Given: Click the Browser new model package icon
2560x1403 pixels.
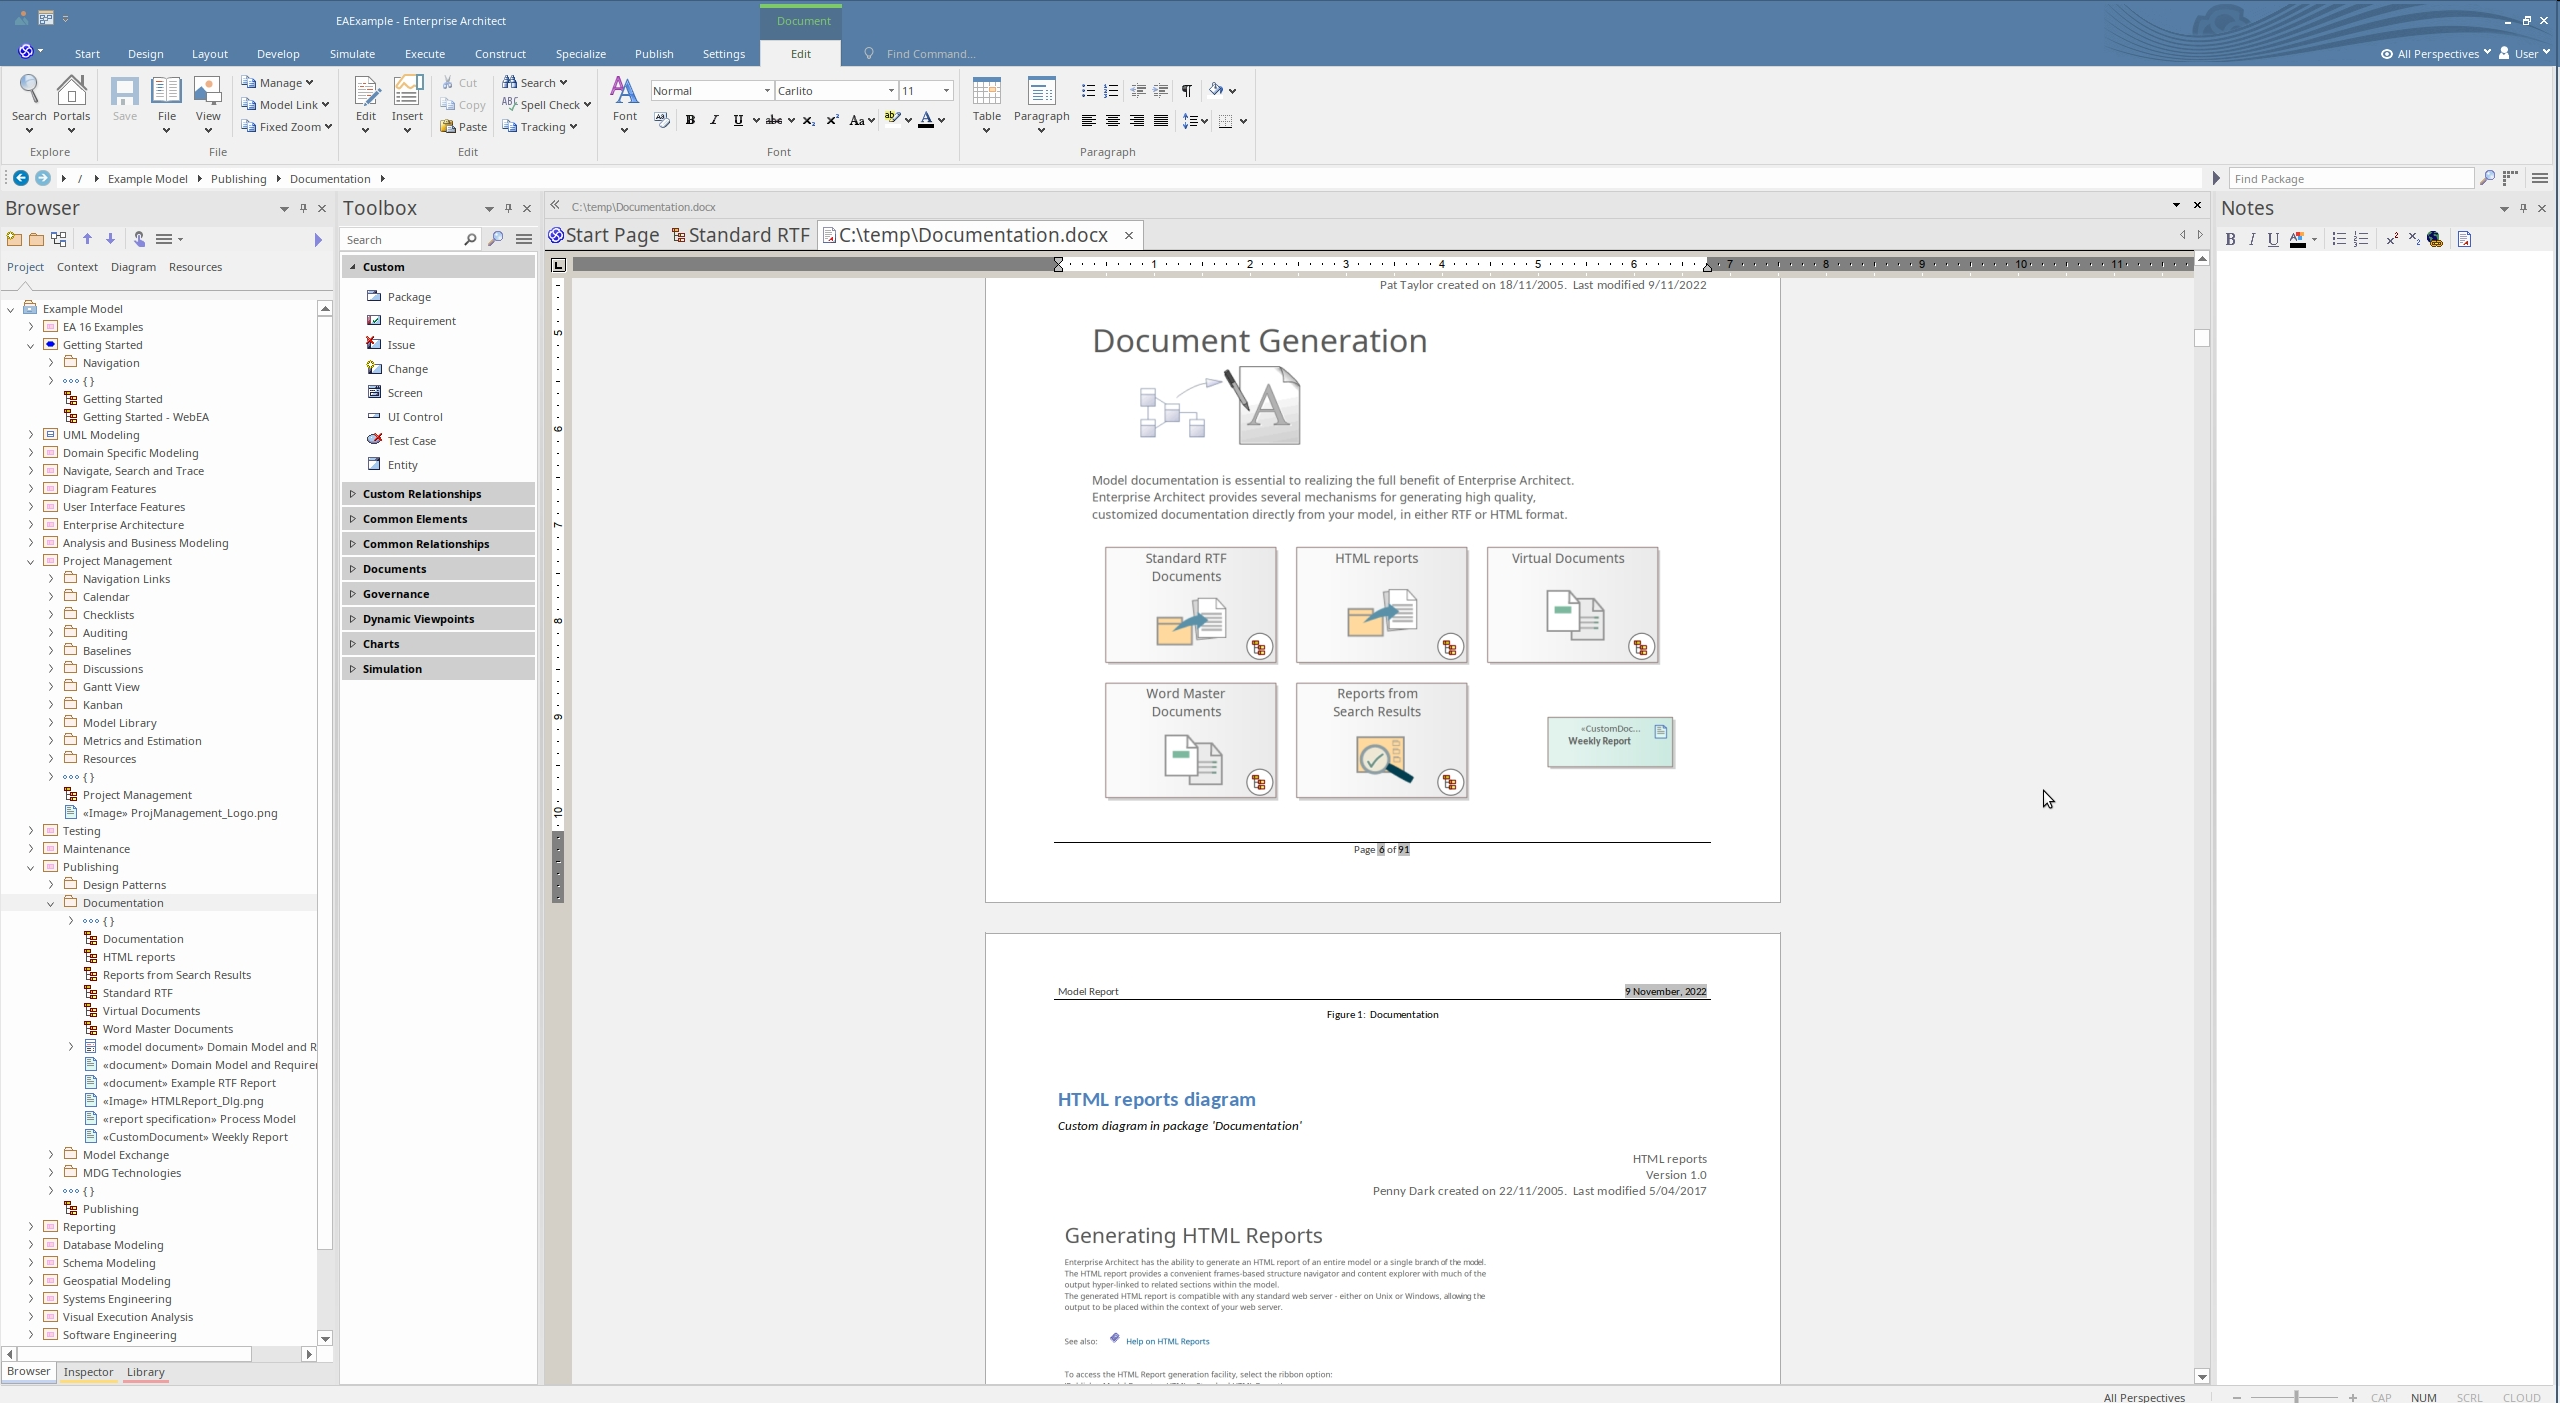Looking at the screenshot, I should click(x=14, y=239).
